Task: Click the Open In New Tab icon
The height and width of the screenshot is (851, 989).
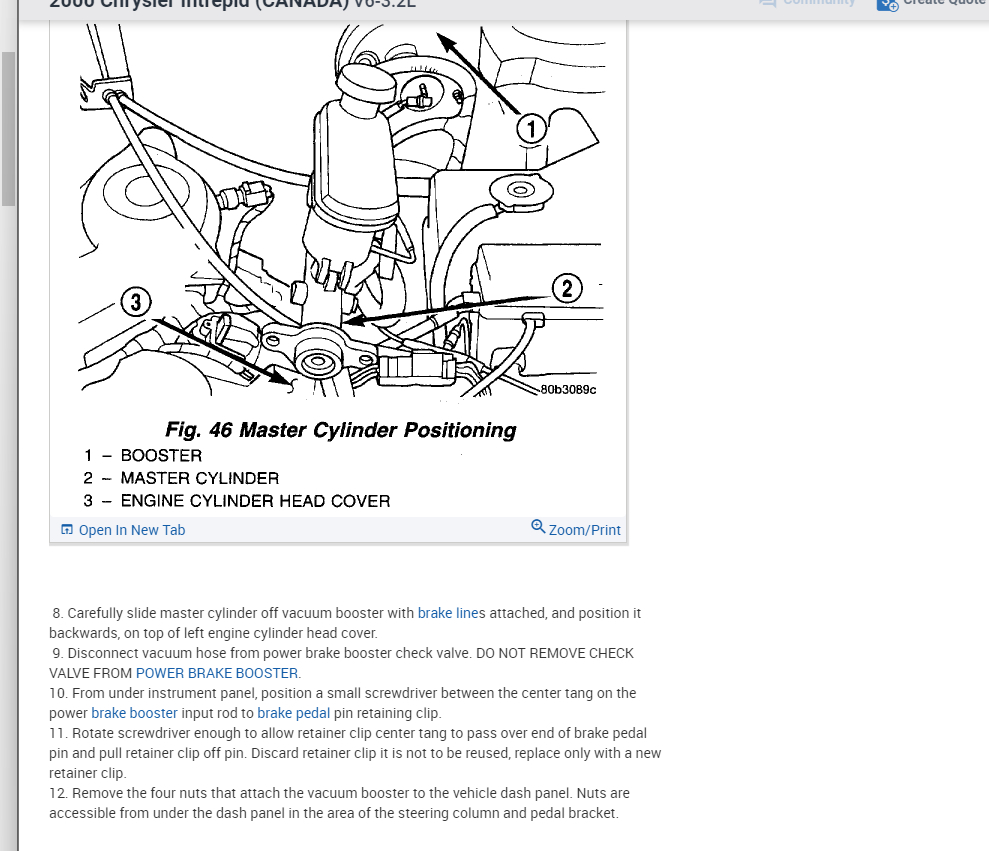Action: click(67, 529)
